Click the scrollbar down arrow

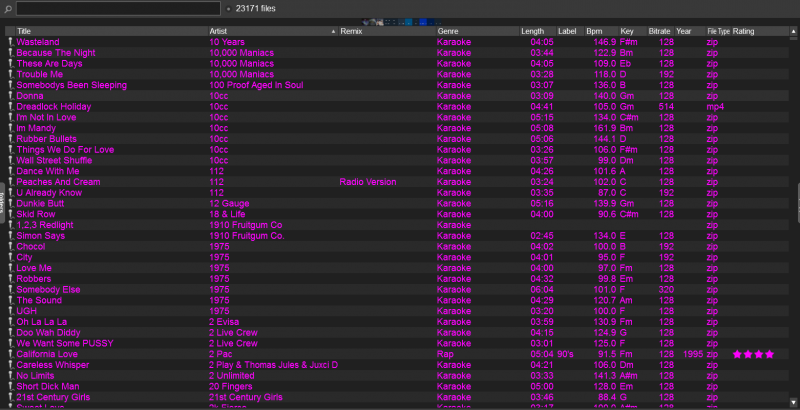(x=793, y=402)
